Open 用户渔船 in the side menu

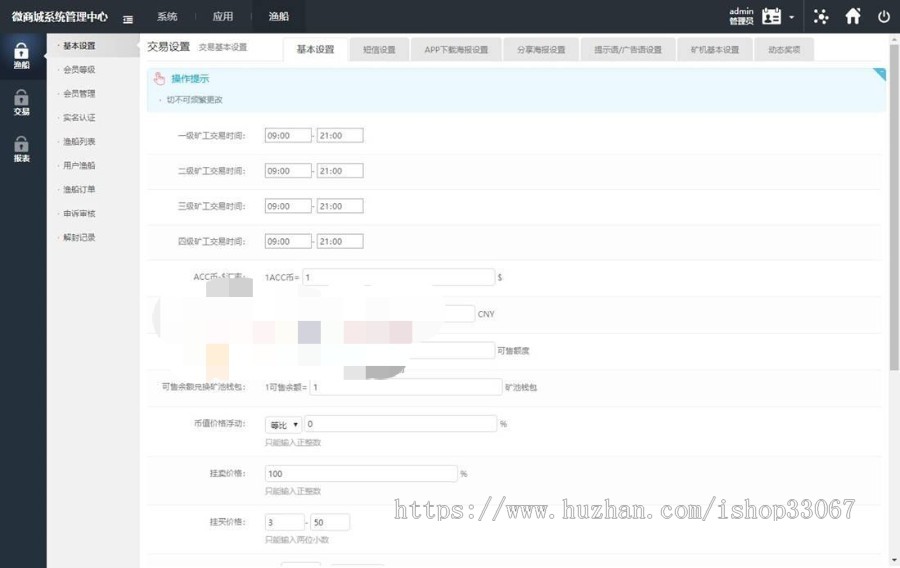79,165
